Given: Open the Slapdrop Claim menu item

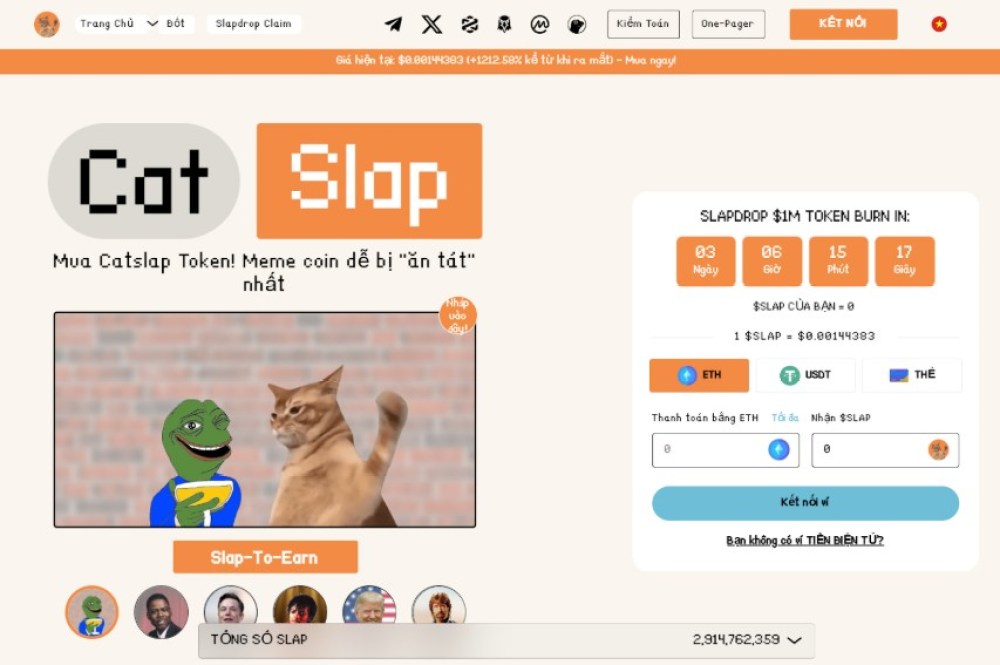Looking at the screenshot, I should (x=253, y=24).
